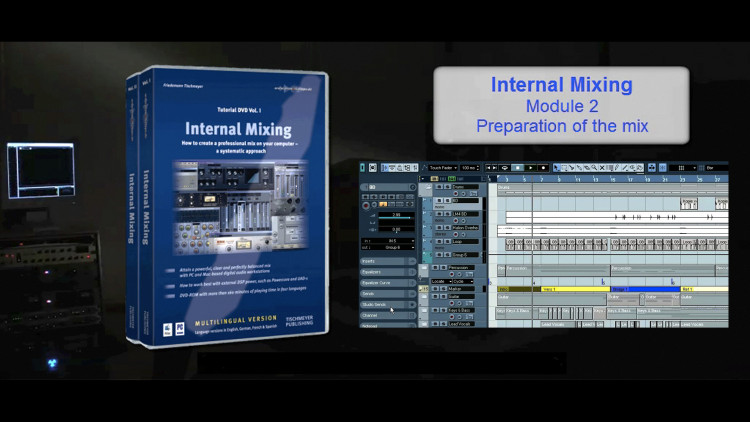Select the Object Selection arrow tool
This screenshot has height=422, width=750.
(x=557, y=167)
